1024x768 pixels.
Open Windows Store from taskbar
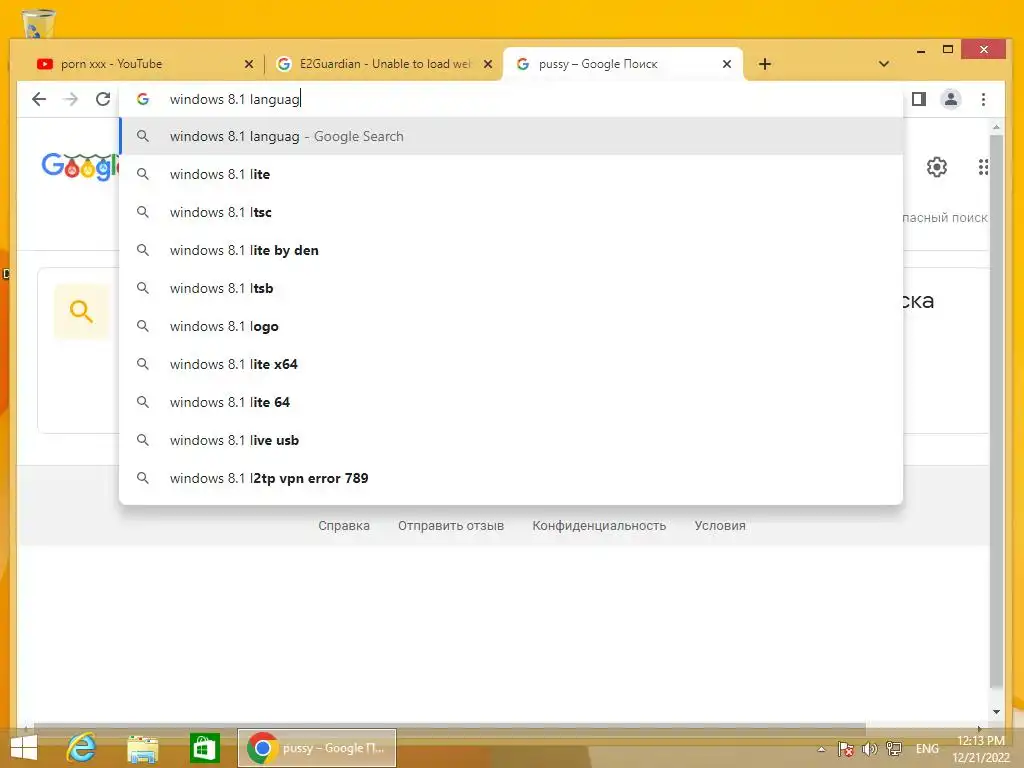pyautogui.click(x=204, y=748)
